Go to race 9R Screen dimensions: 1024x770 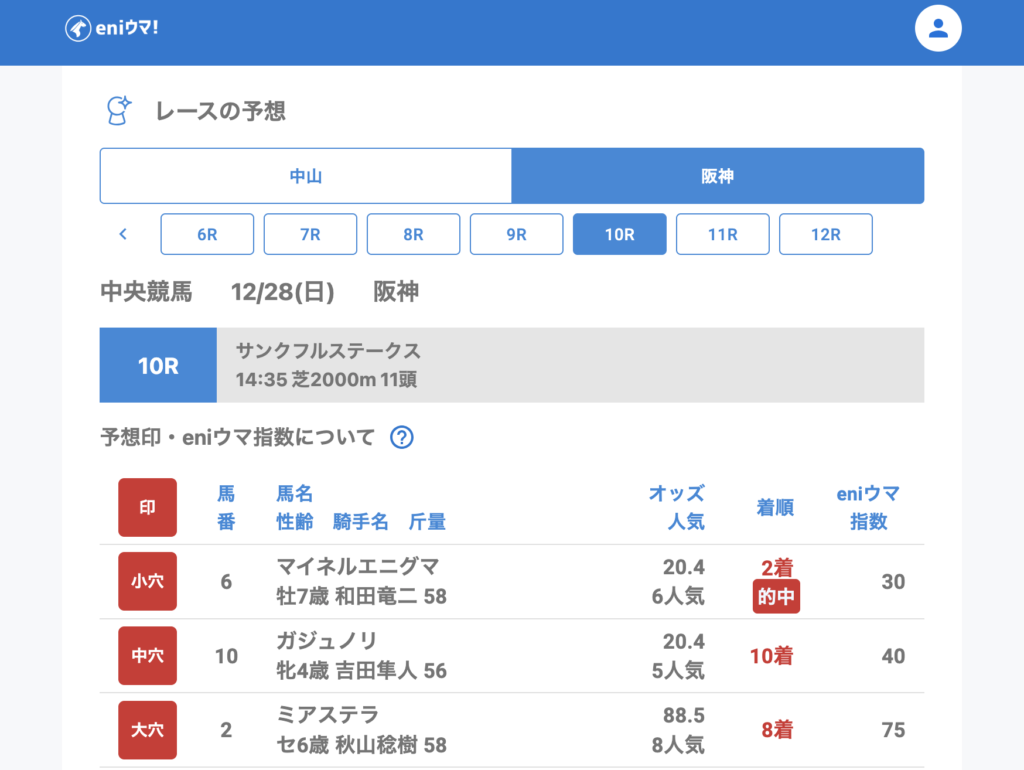(516, 234)
